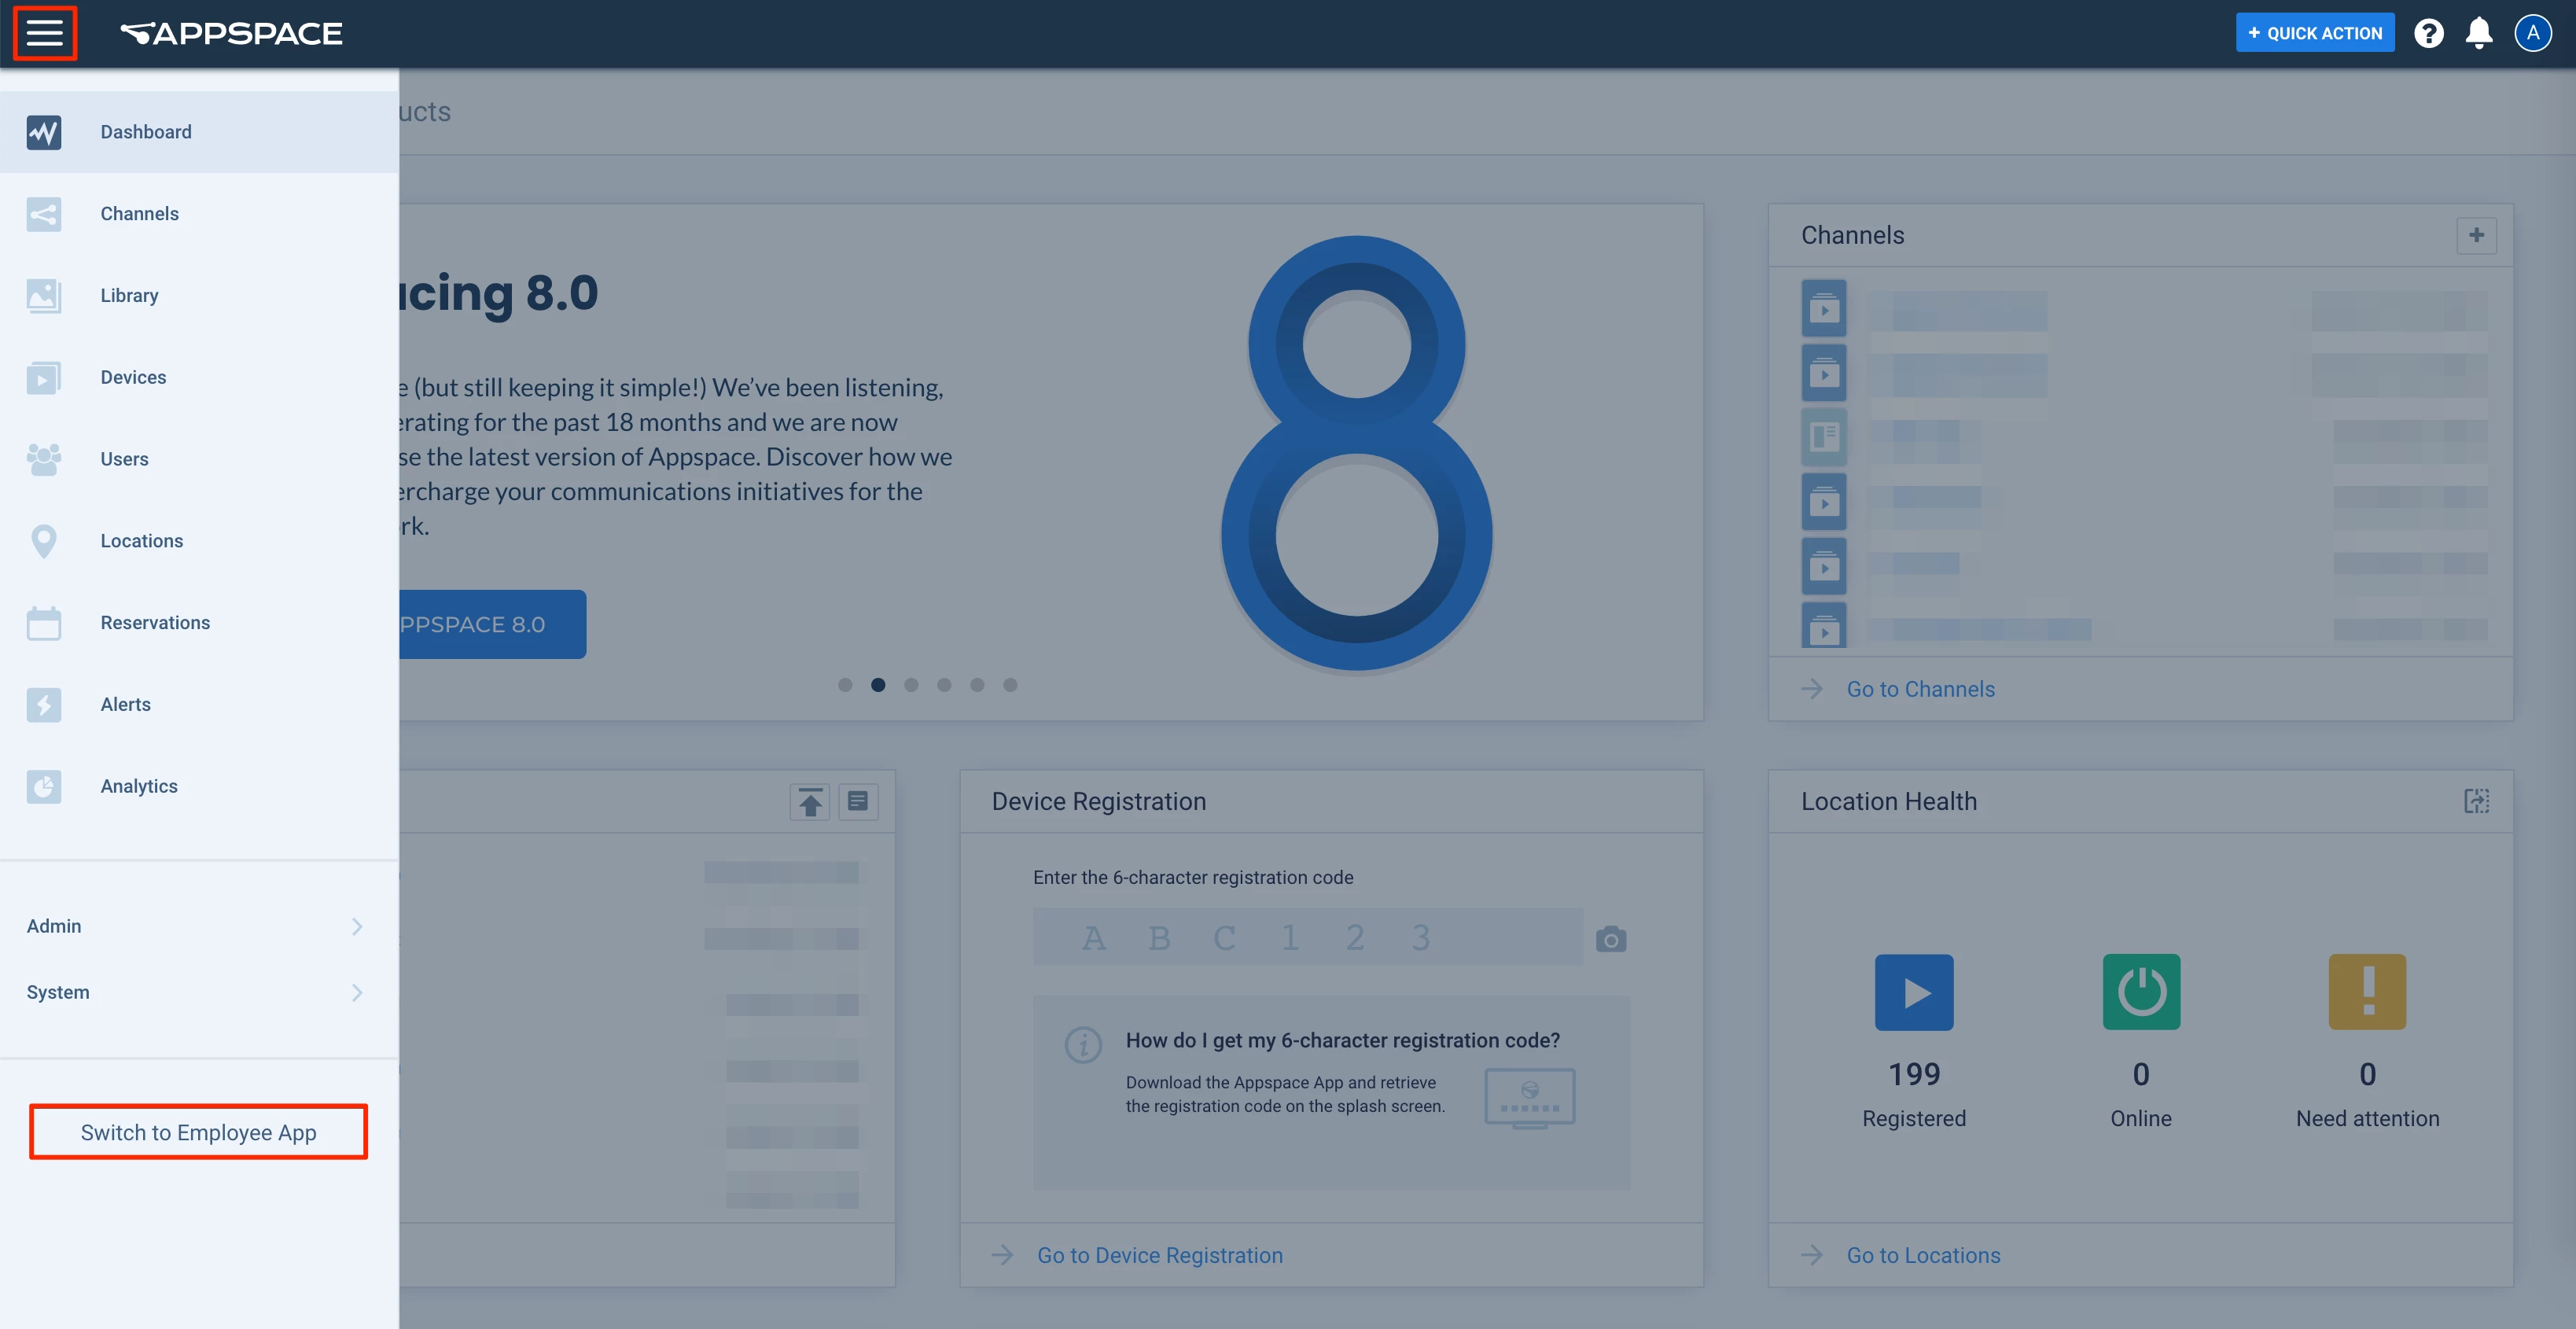2576x1329 pixels.
Task: Click the Appspace logo
Action: [231, 33]
